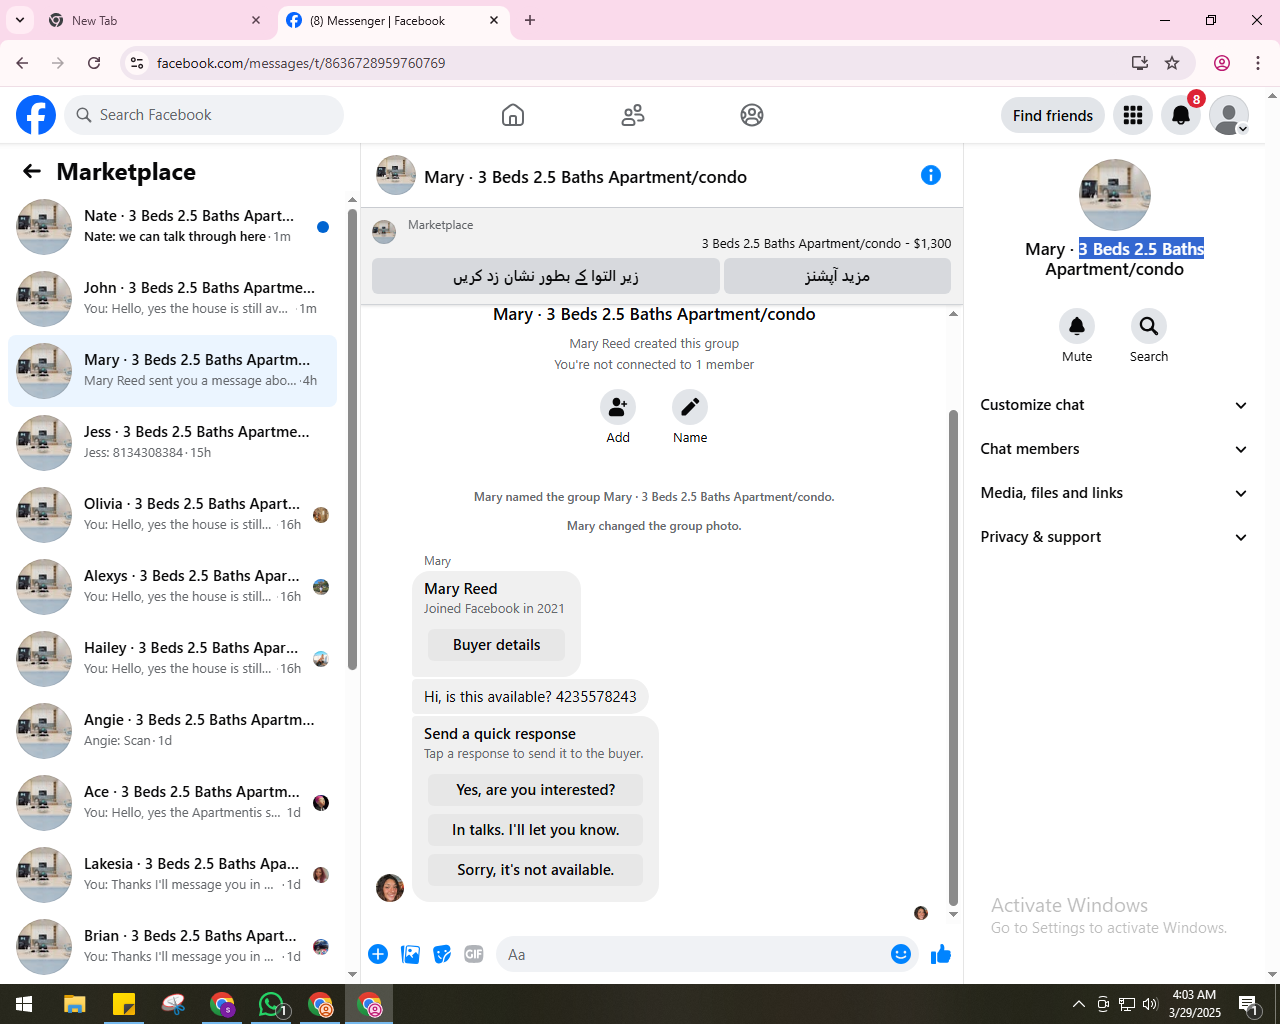The width and height of the screenshot is (1280, 1024).
Task: Expand the Chat members section
Action: [x=1114, y=449]
